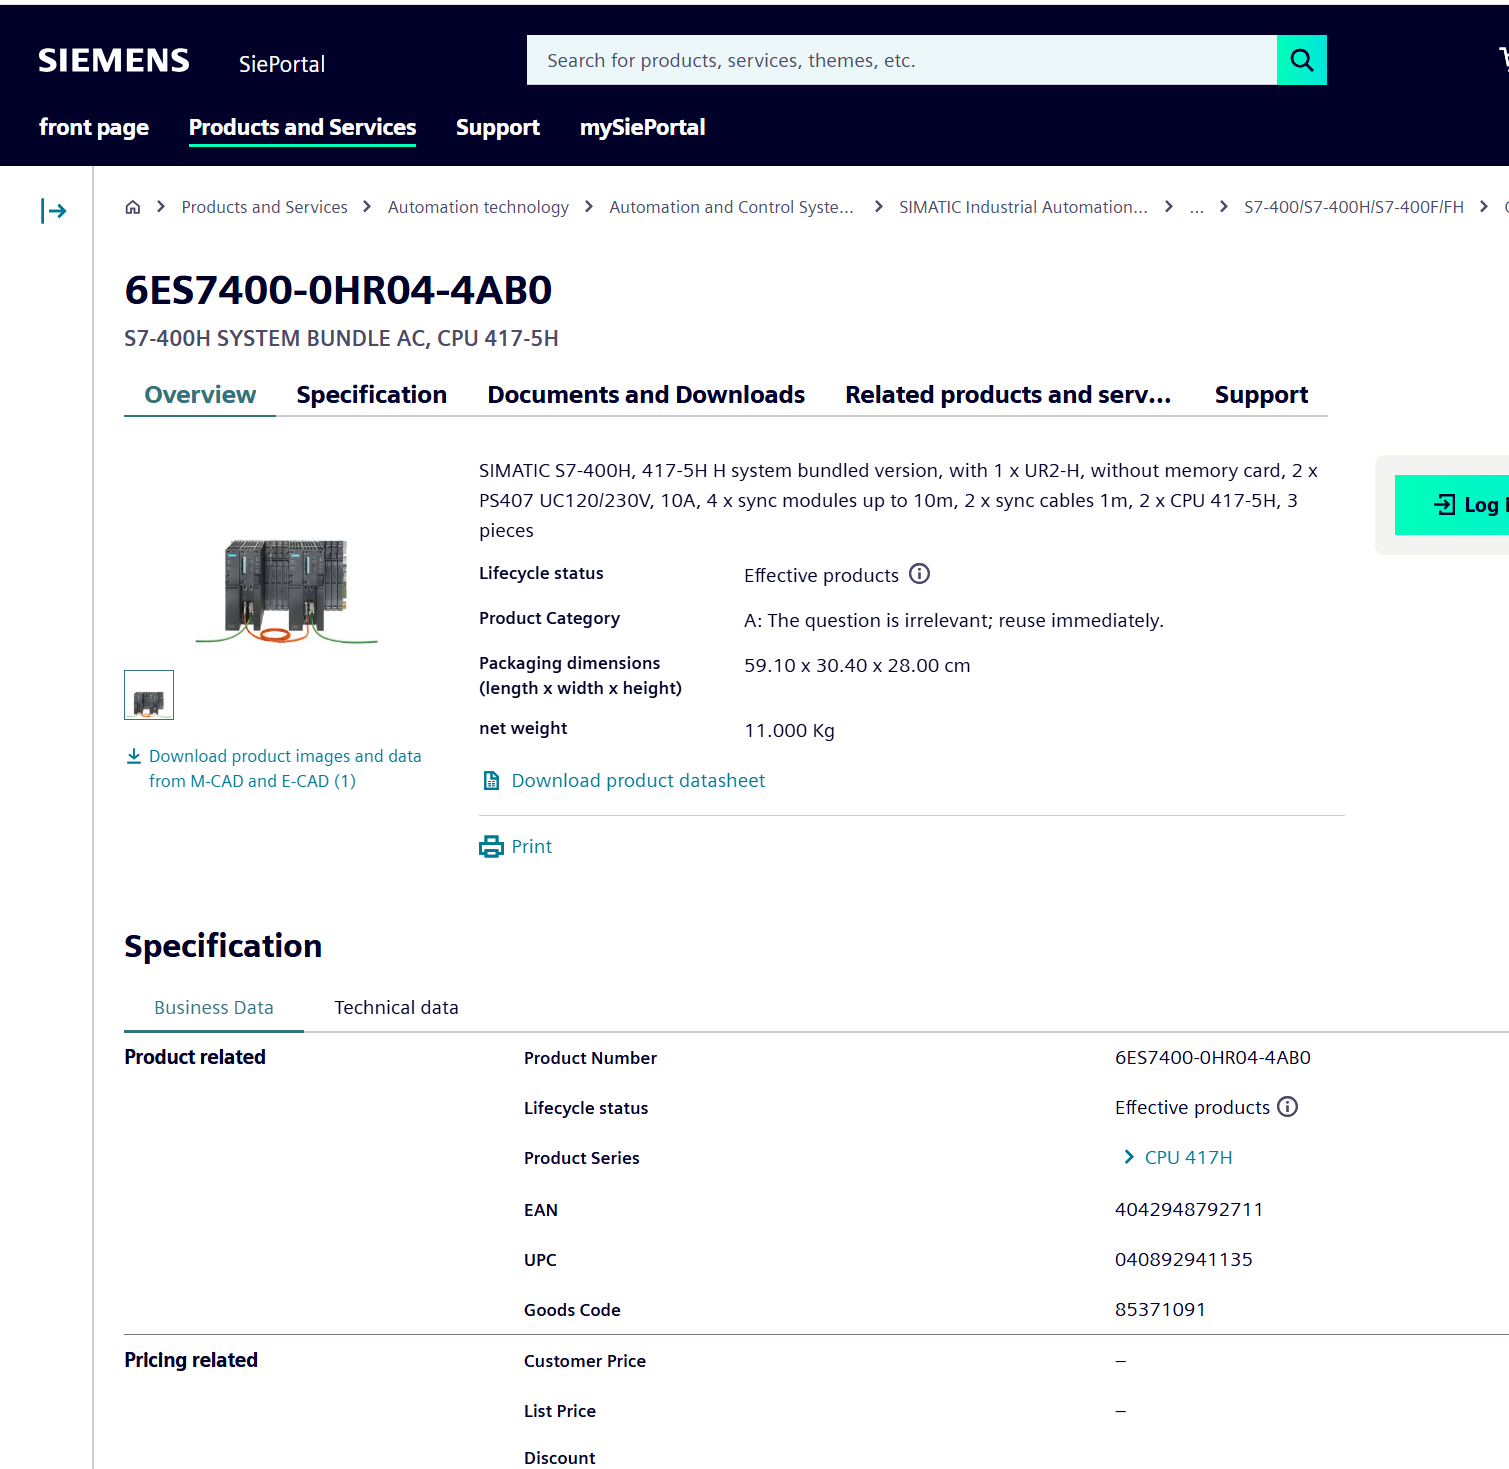Image resolution: width=1509 pixels, height=1469 pixels.
Task: Select the Documents and Downloads tab
Action: pos(646,395)
